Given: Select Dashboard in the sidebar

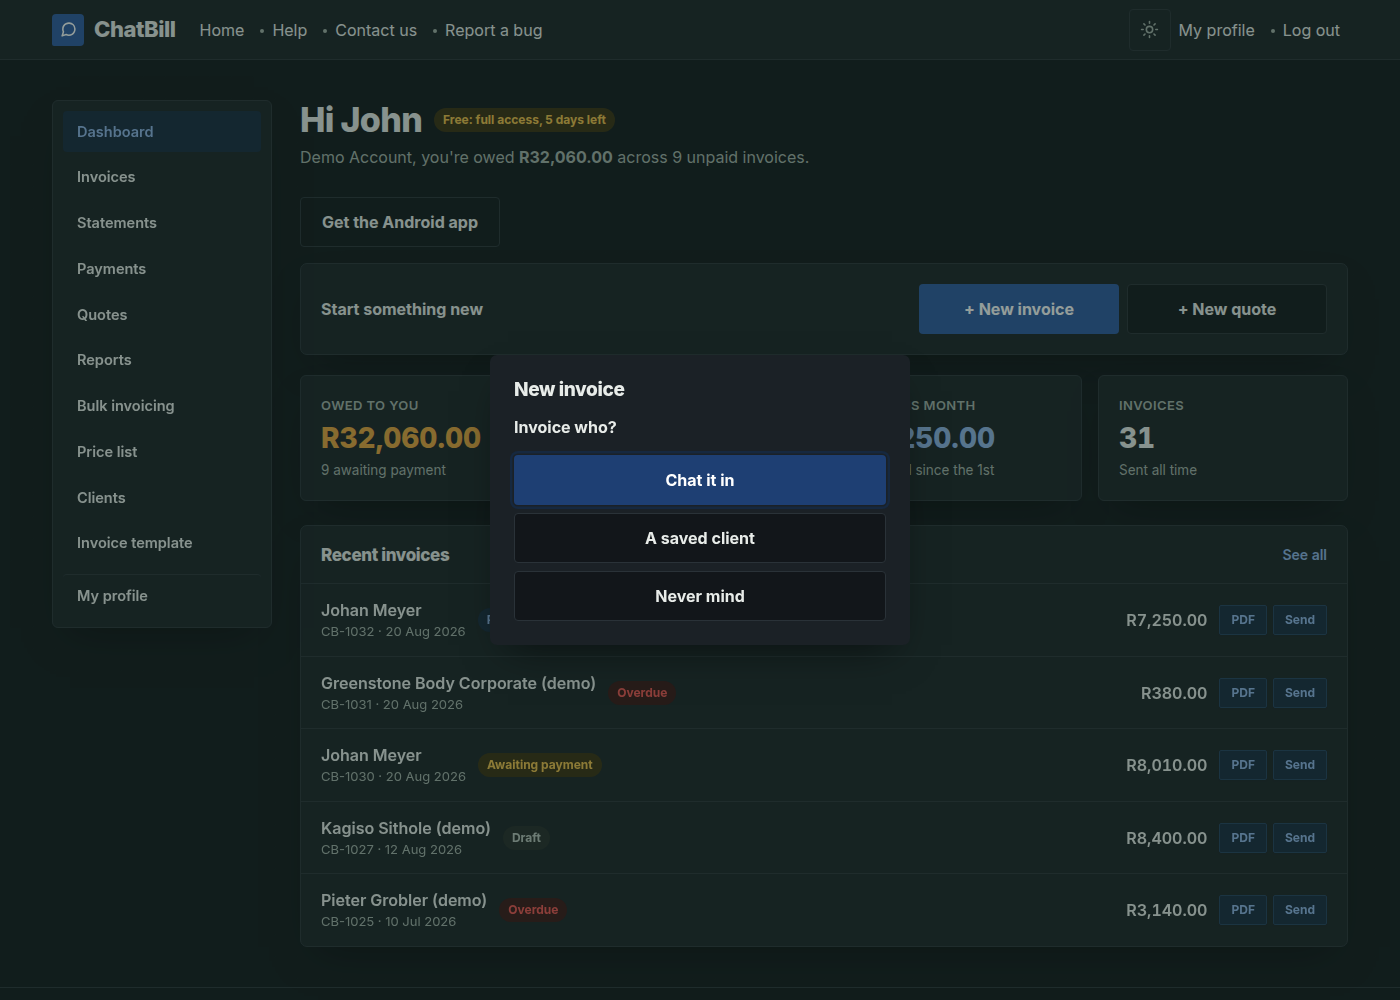Looking at the screenshot, I should pyautogui.click(x=162, y=132).
